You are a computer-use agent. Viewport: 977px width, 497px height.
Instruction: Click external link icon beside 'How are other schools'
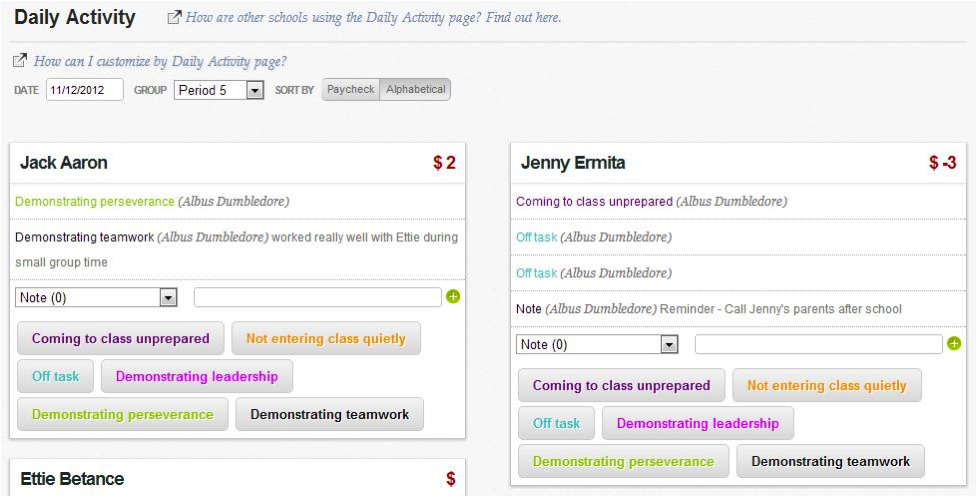pyautogui.click(x=174, y=17)
